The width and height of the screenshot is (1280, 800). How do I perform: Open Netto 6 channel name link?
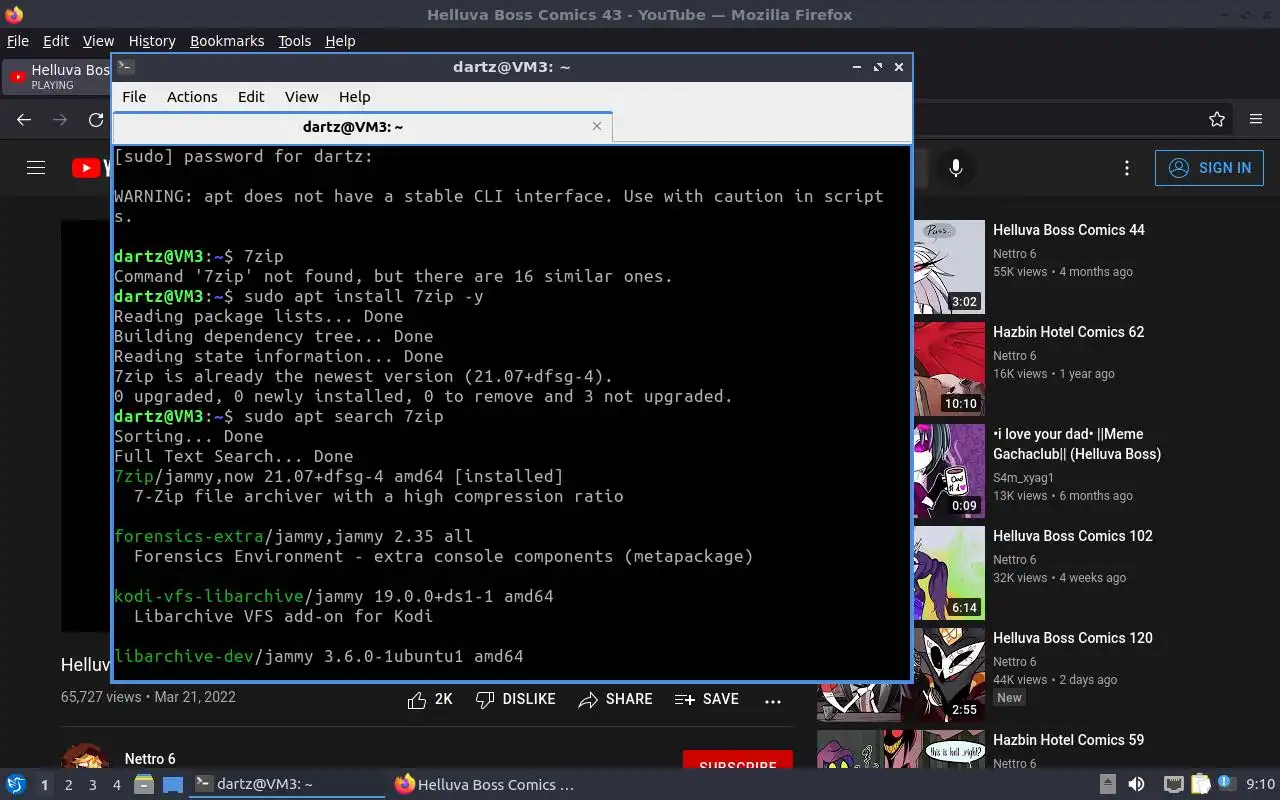(150, 759)
